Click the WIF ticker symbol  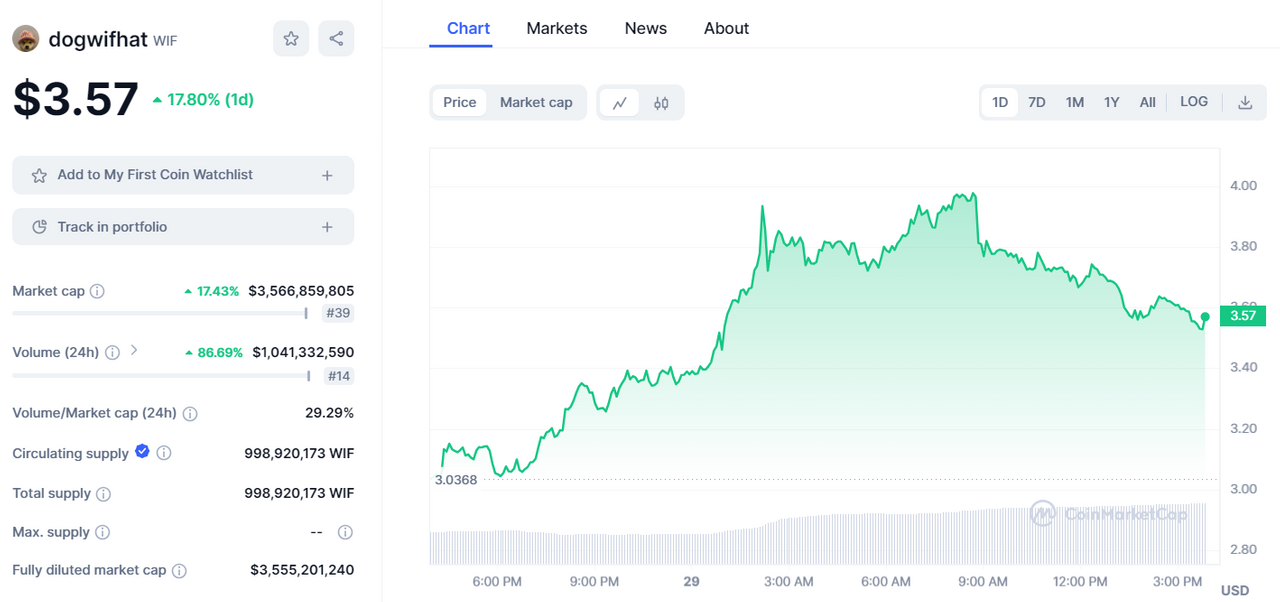pos(165,41)
